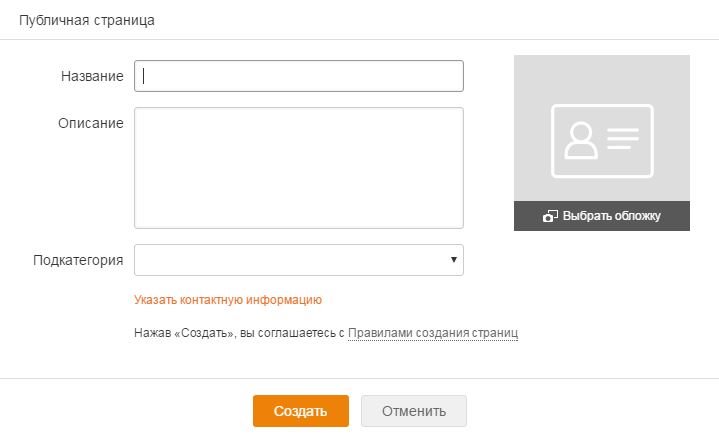Expand the Подкатегория dropdown arrow
This screenshot has width=719, height=435.
point(454,260)
